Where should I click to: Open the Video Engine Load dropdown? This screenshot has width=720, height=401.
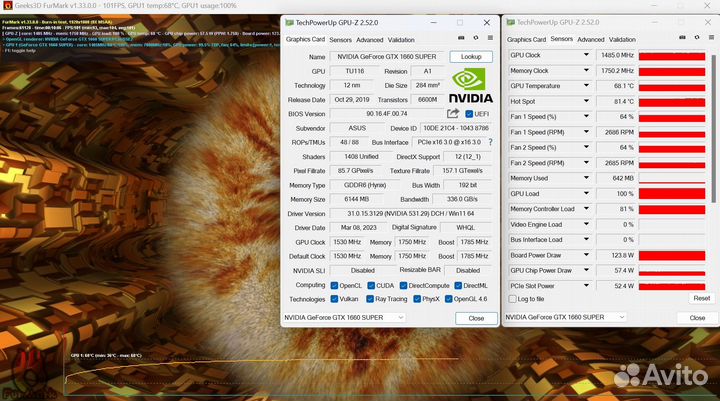click(x=586, y=225)
